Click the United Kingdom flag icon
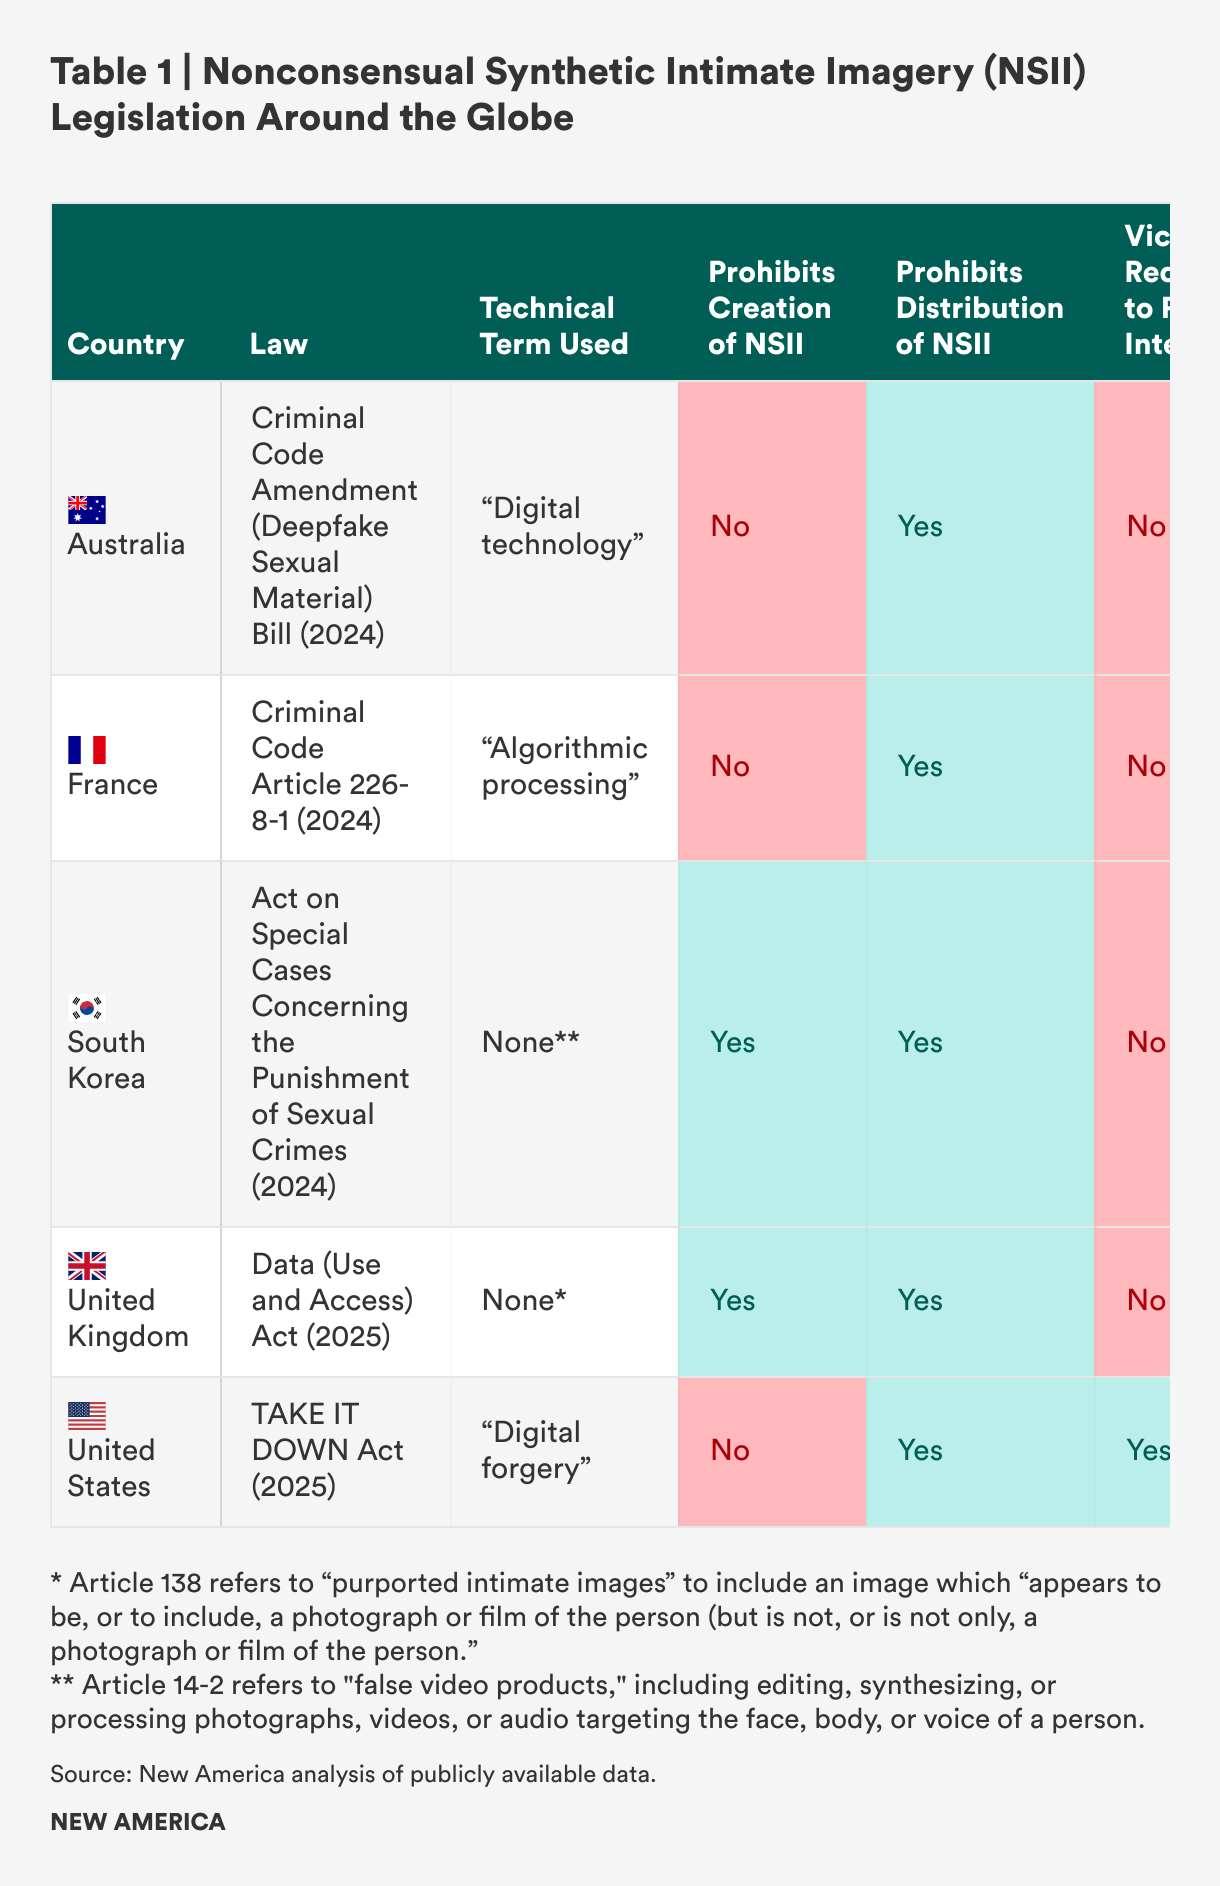This screenshot has height=1886, width=1220. click(x=87, y=1266)
